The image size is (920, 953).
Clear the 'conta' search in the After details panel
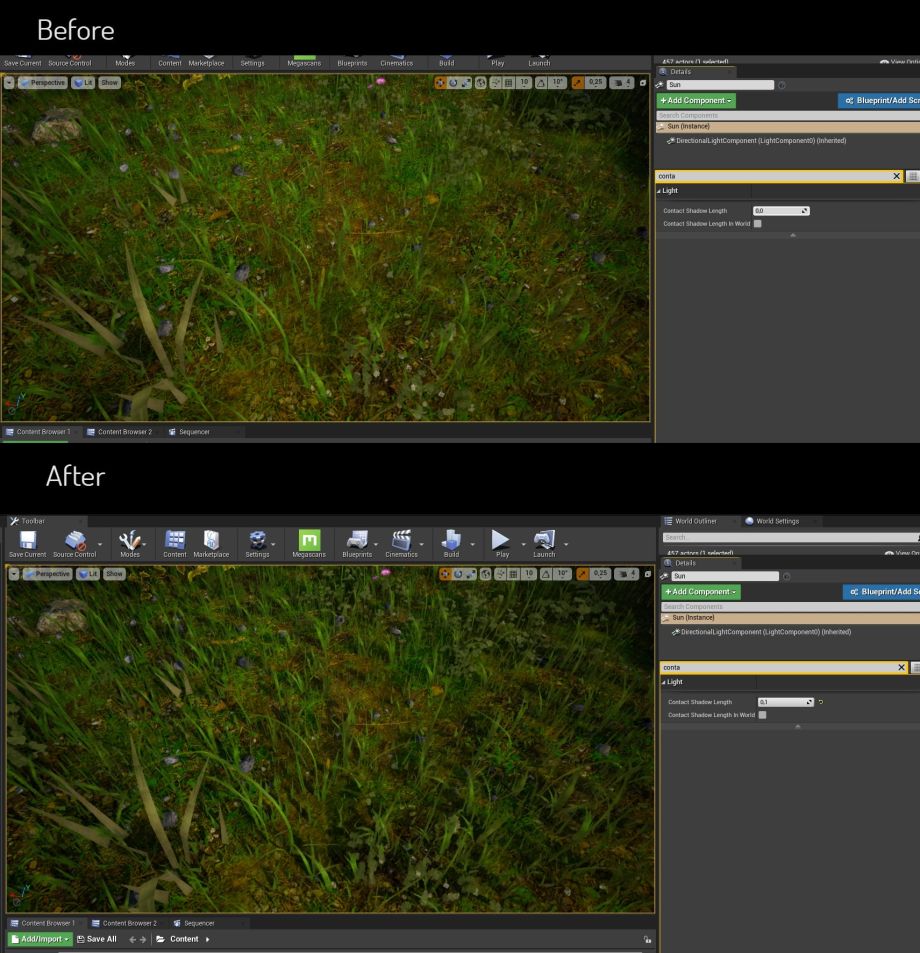pos(901,667)
